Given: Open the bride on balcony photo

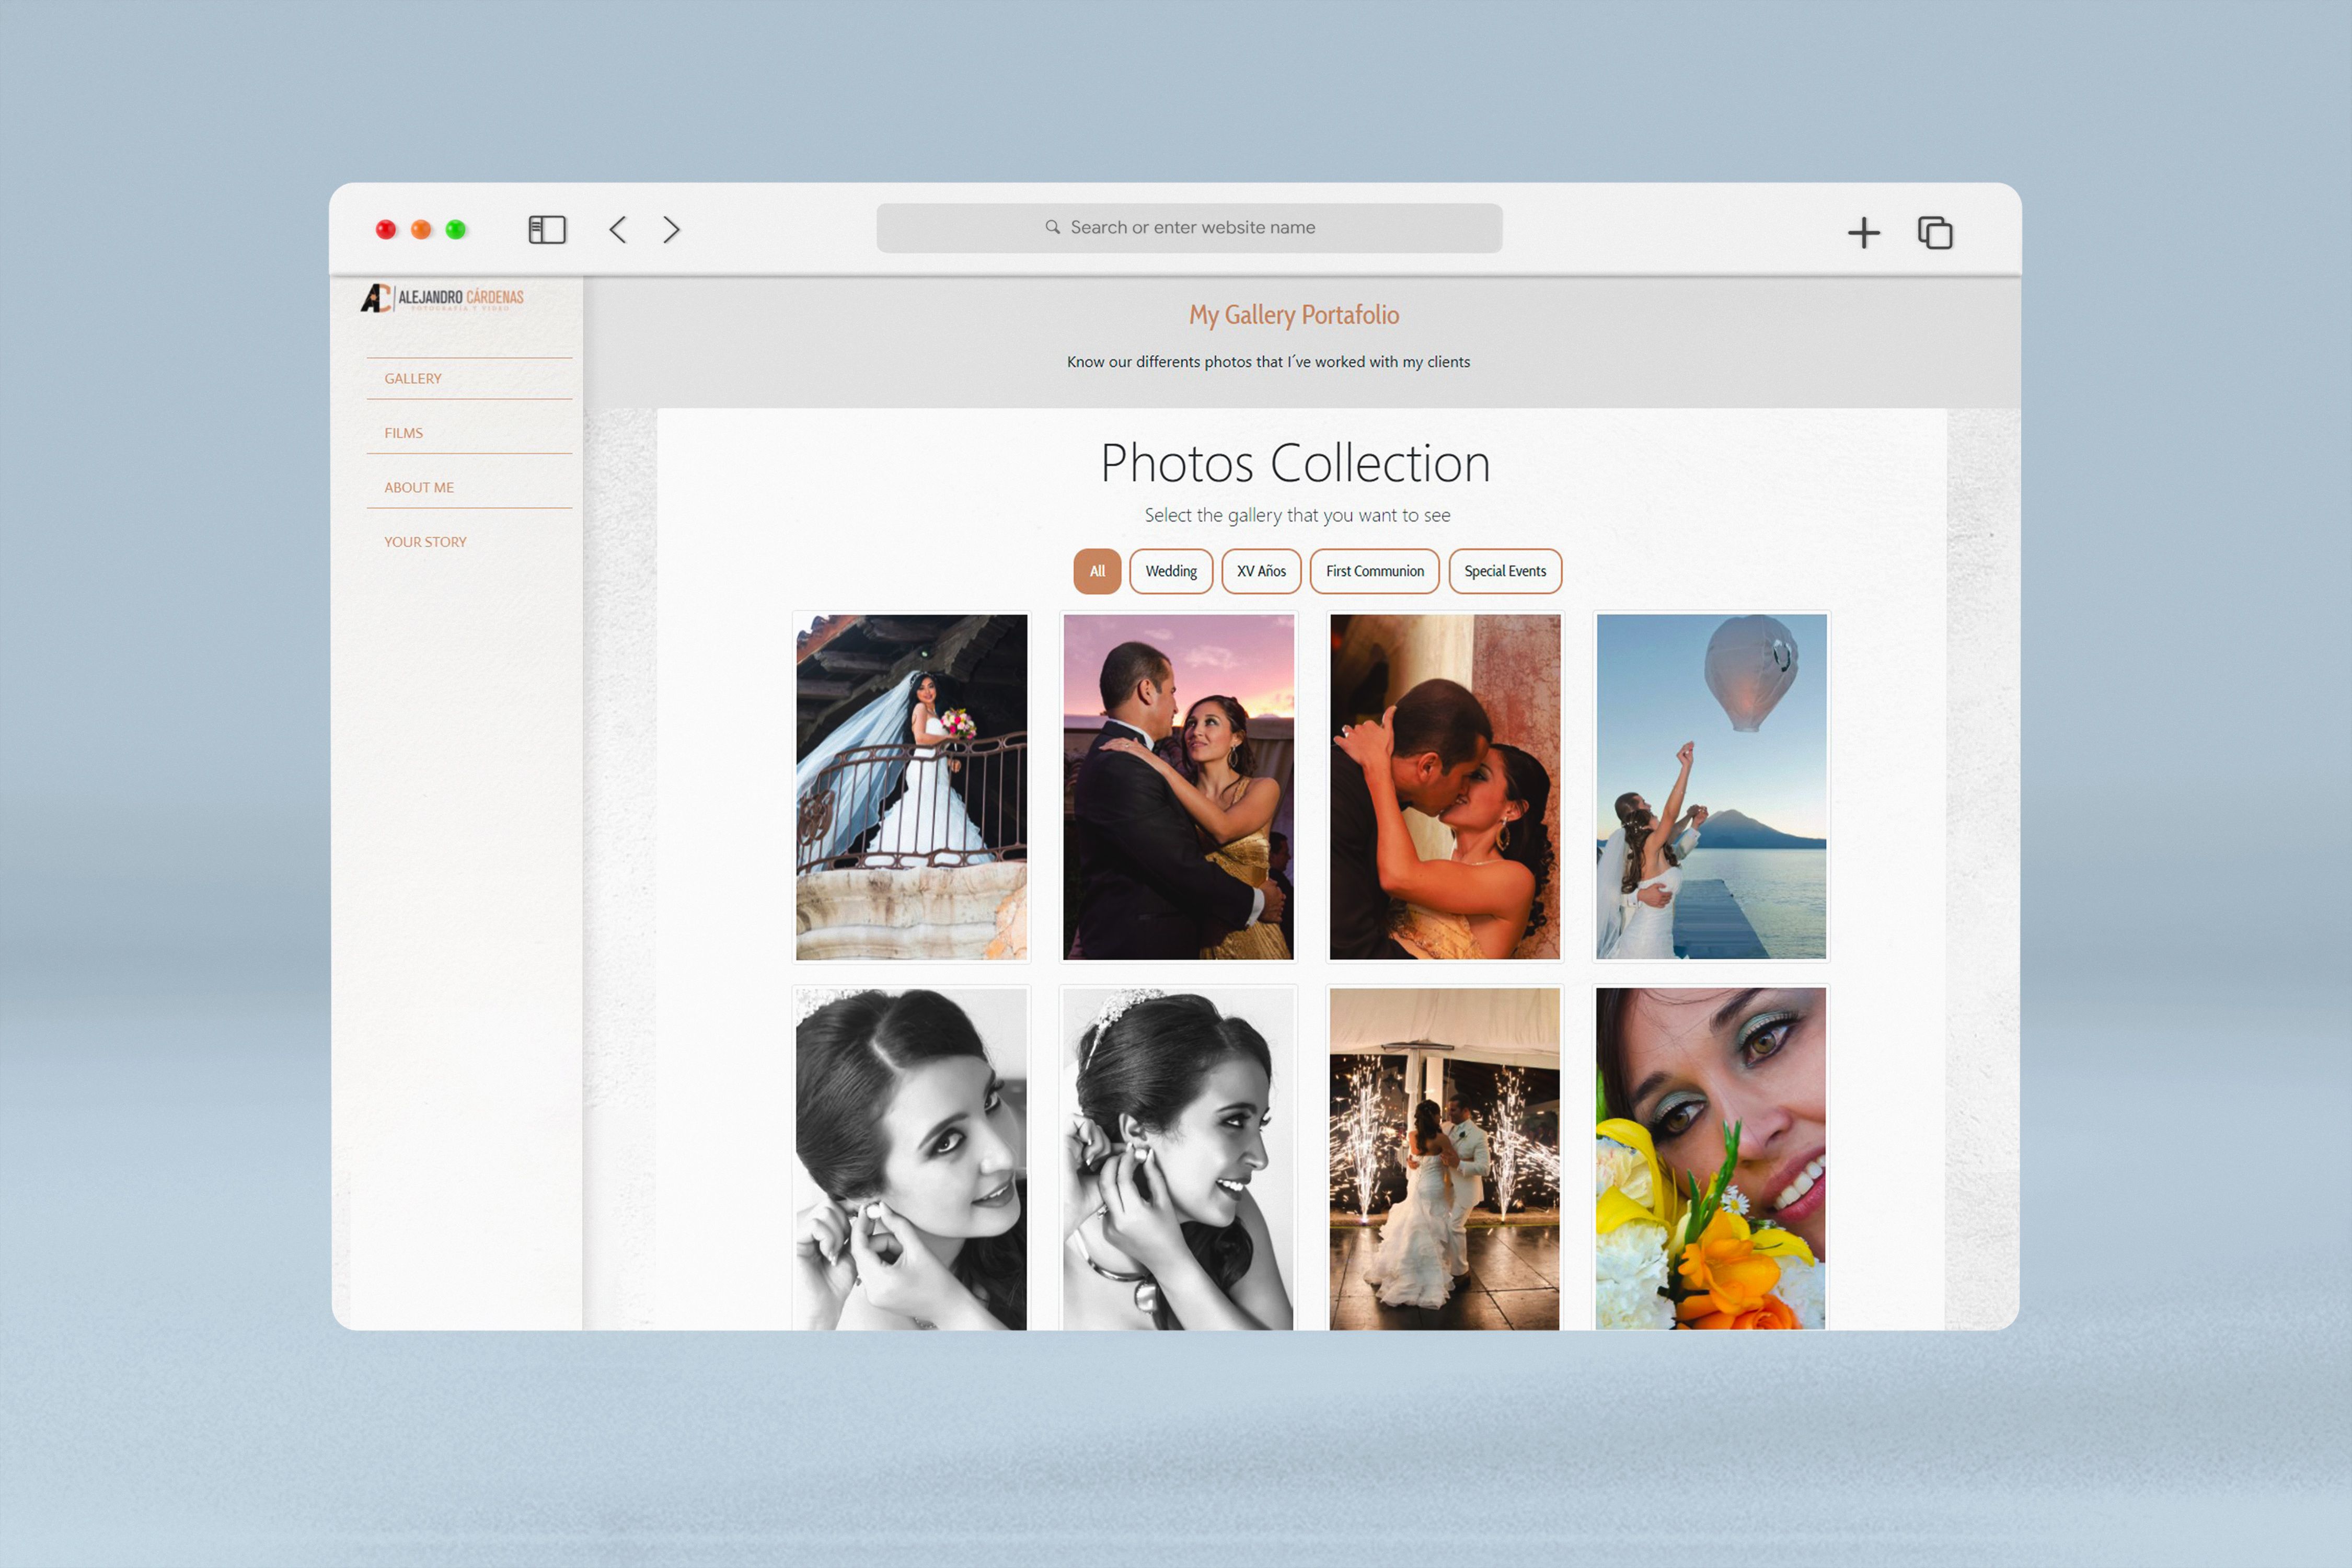Looking at the screenshot, I should [911, 787].
